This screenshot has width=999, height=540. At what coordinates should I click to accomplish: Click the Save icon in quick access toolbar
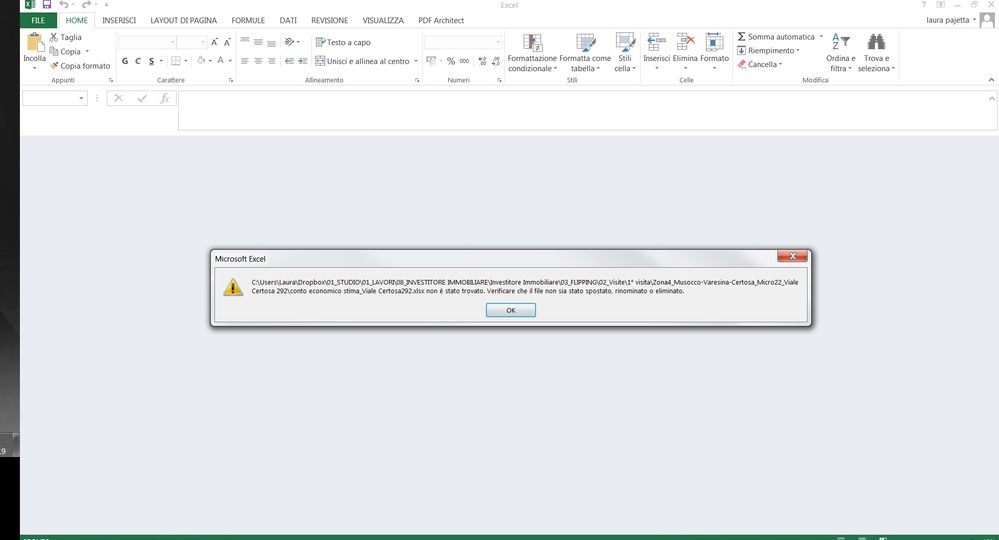(47, 4)
